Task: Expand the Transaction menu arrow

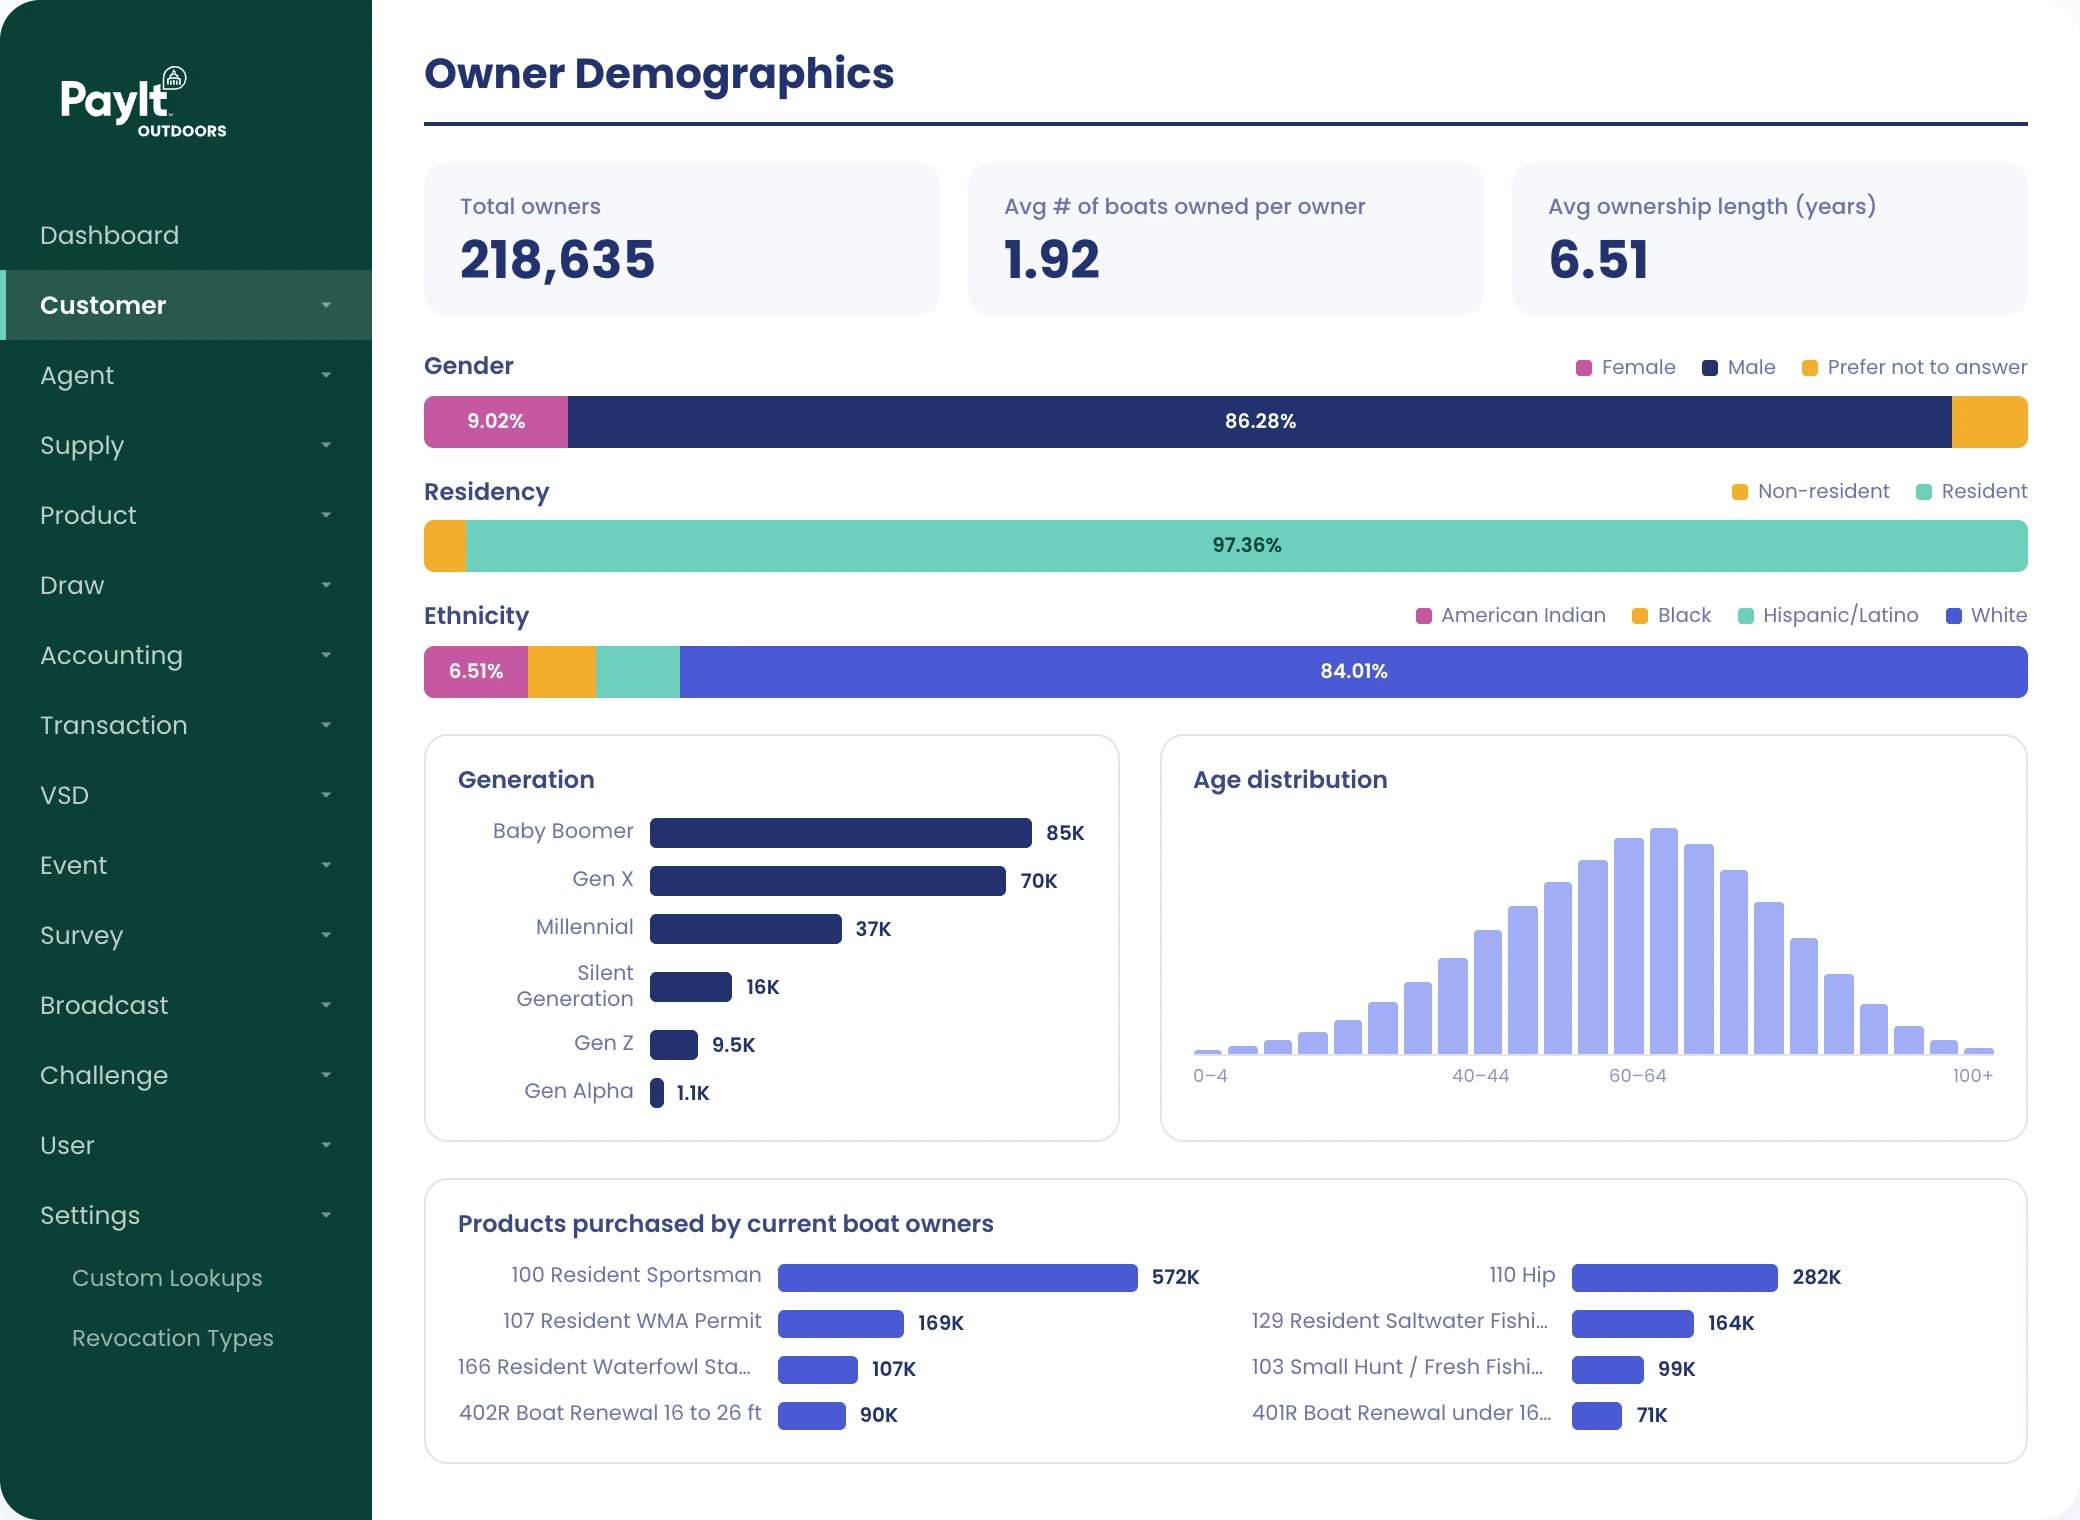Action: [326, 725]
